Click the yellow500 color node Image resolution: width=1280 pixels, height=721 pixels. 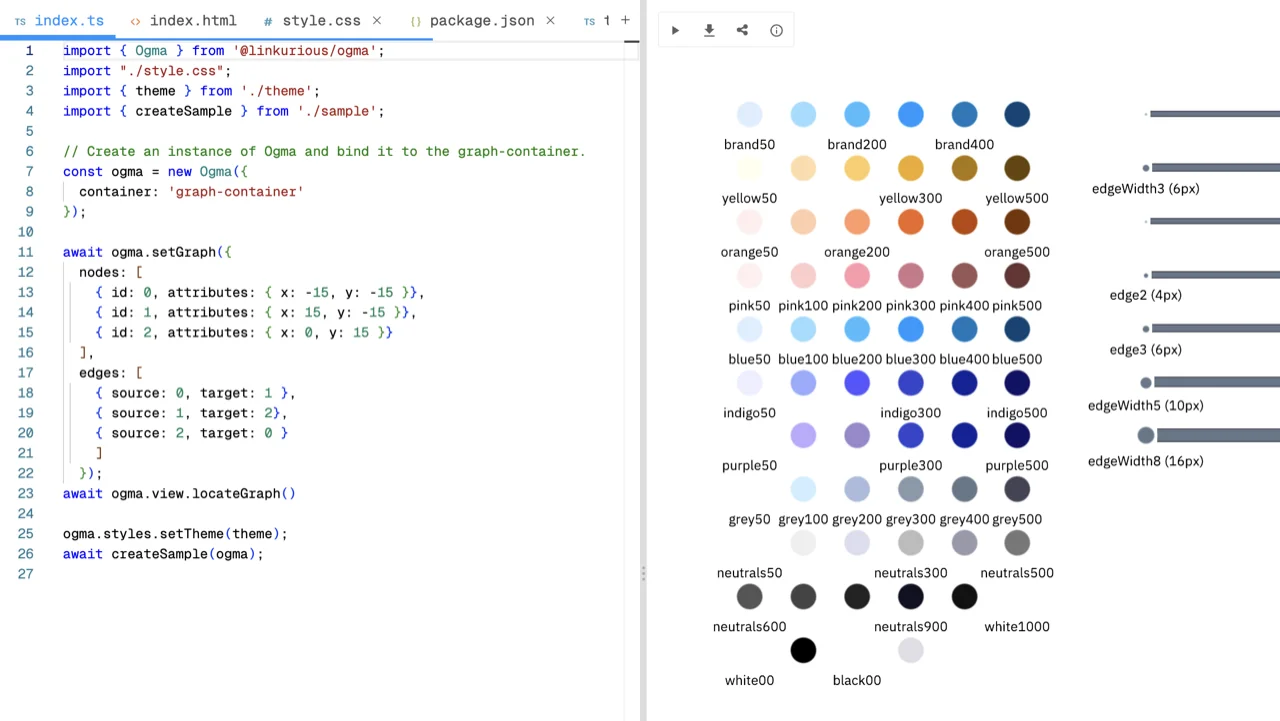point(1017,168)
